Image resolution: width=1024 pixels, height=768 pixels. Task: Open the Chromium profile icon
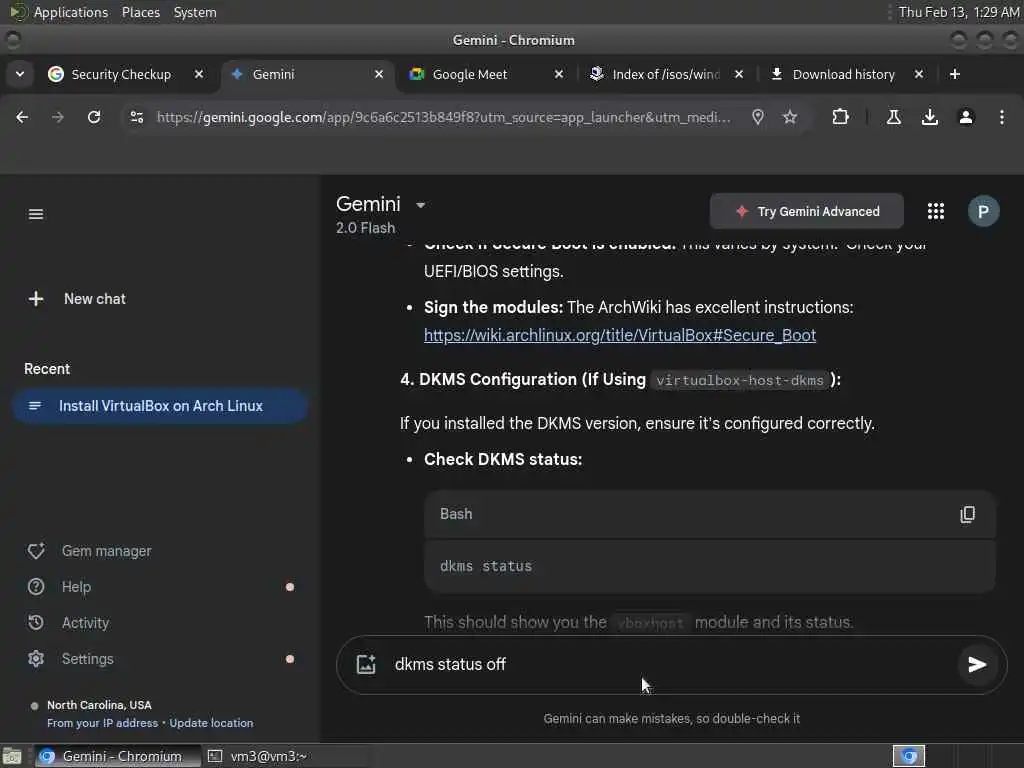[x=966, y=117]
